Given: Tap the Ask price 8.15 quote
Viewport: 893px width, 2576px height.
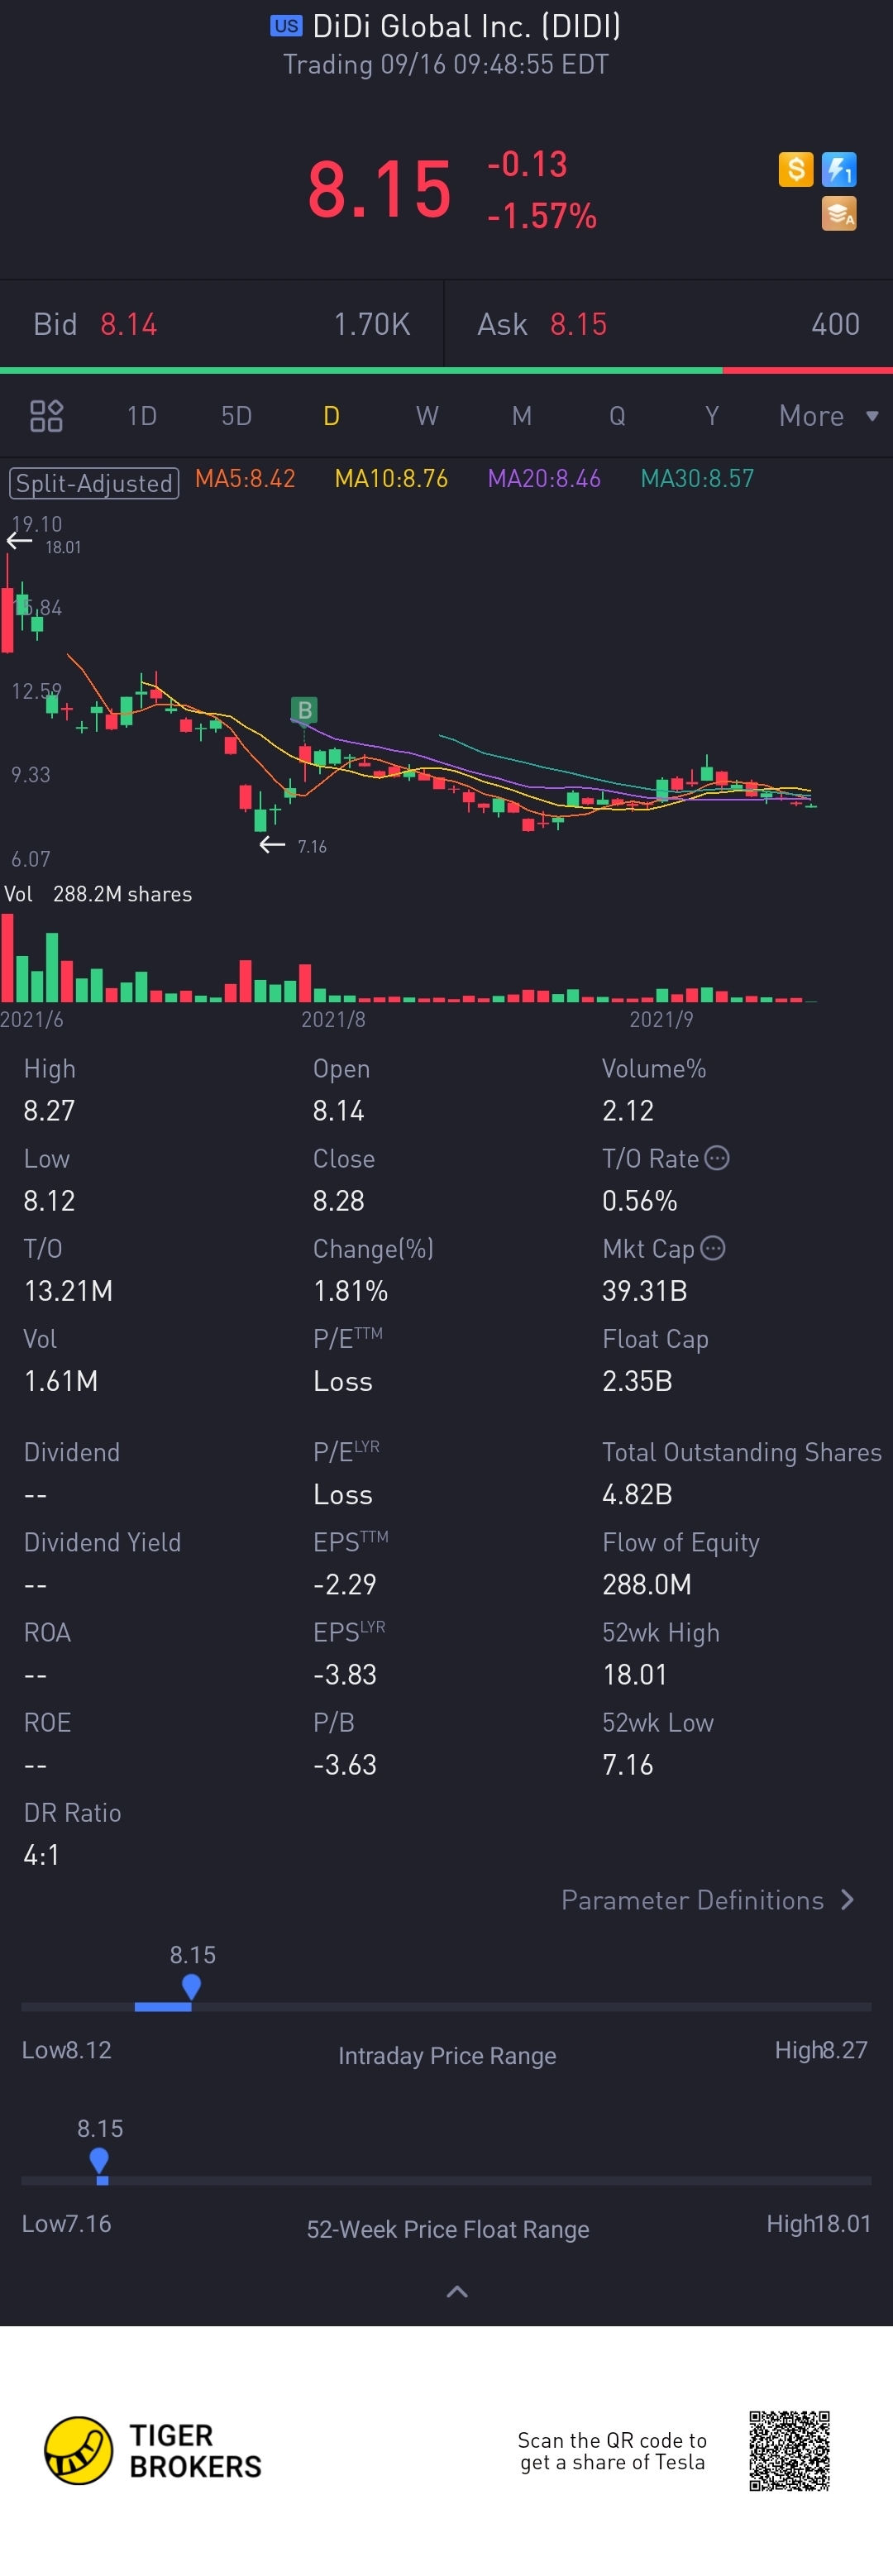Looking at the screenshot, I should point(578,324).
